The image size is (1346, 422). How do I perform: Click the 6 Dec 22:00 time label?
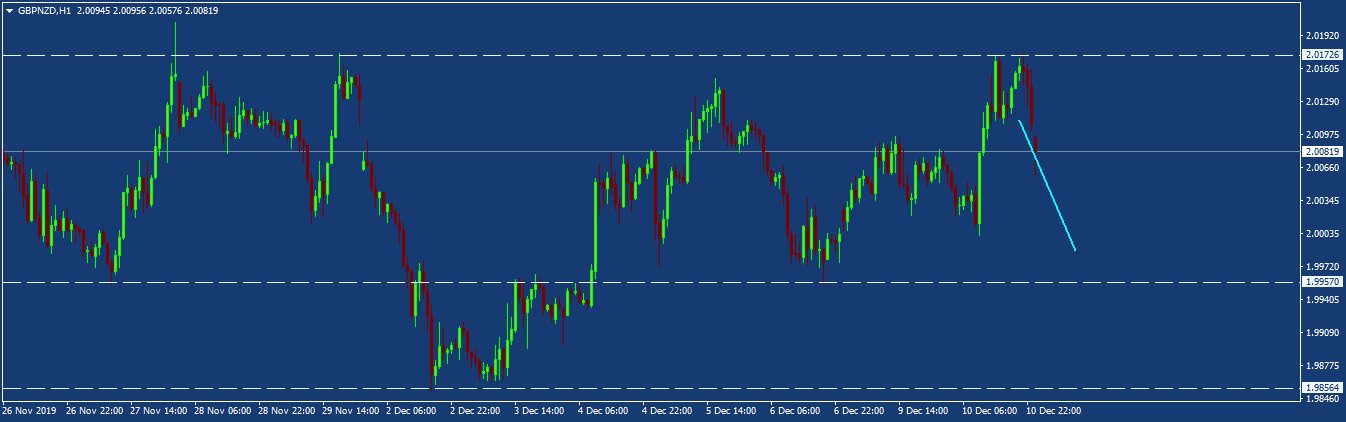pyautogui.click(x=859, y=411)
